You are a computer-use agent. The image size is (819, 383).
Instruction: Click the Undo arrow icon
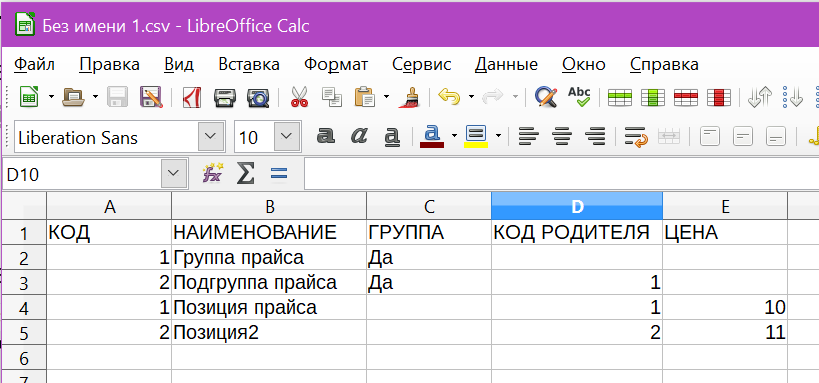[449, 97]
